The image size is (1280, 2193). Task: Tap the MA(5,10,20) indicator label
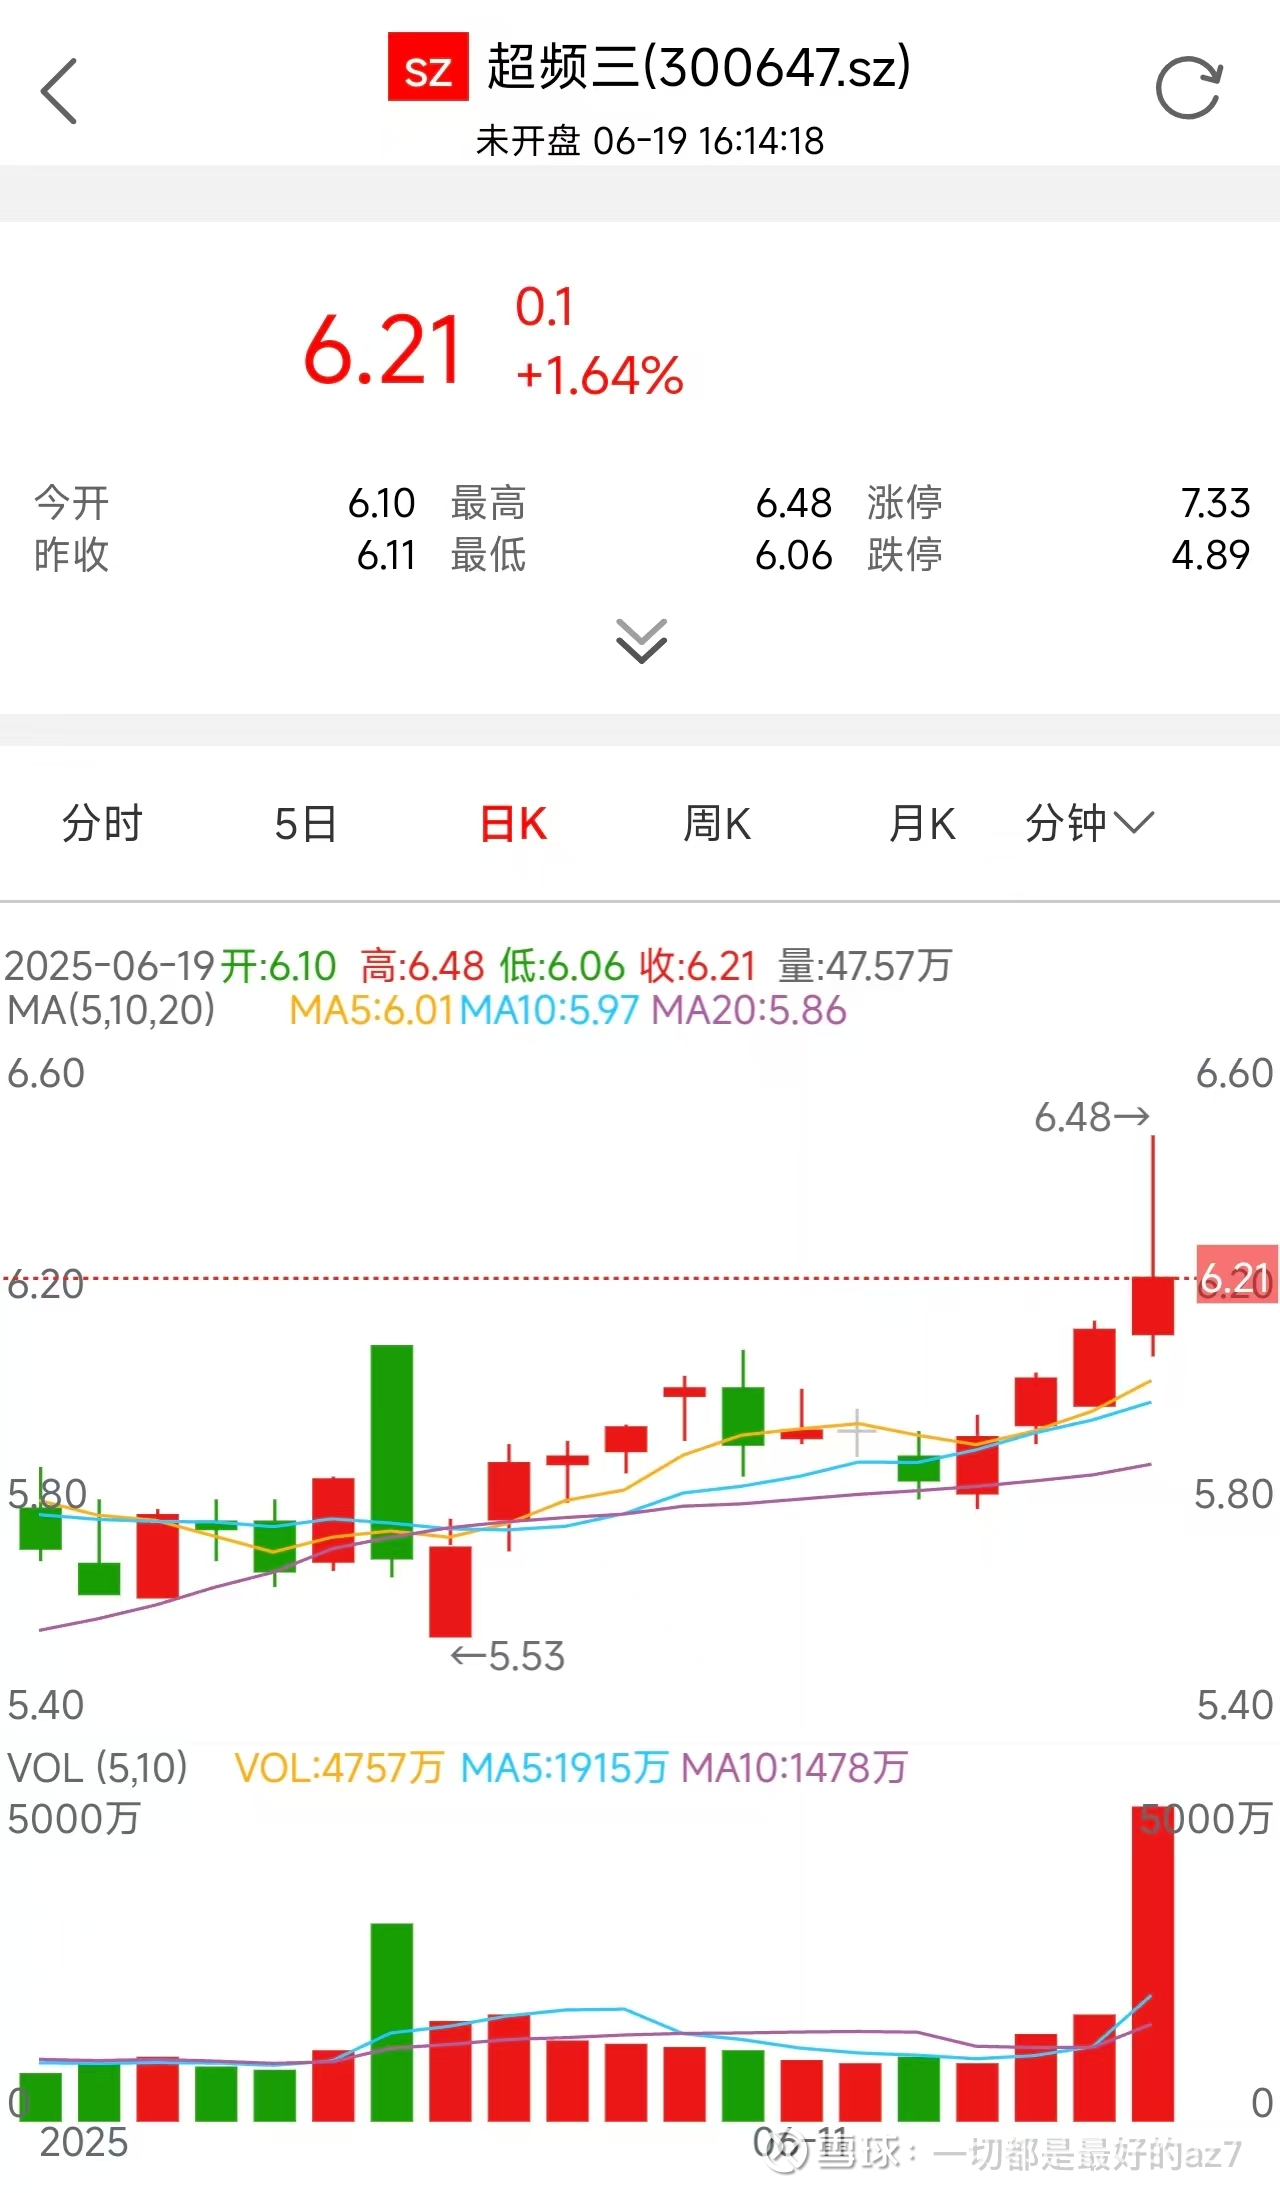point(111,1010)
